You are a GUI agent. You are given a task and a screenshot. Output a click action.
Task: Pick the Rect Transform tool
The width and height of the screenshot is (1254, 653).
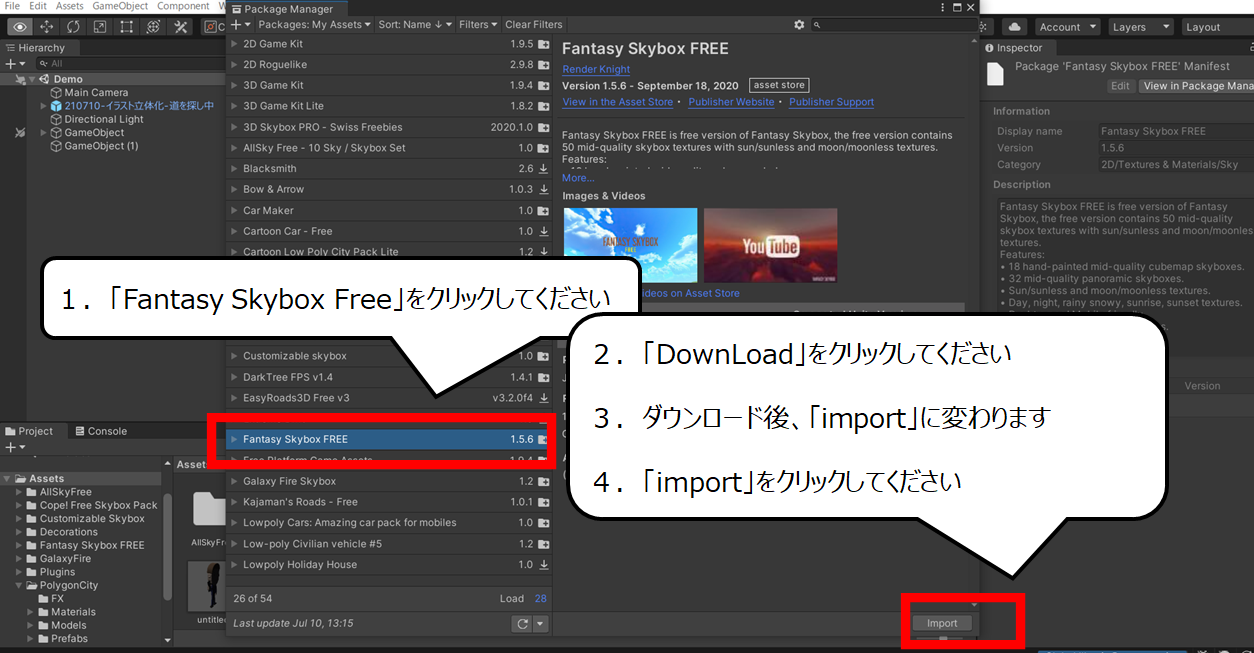point(127,27)
